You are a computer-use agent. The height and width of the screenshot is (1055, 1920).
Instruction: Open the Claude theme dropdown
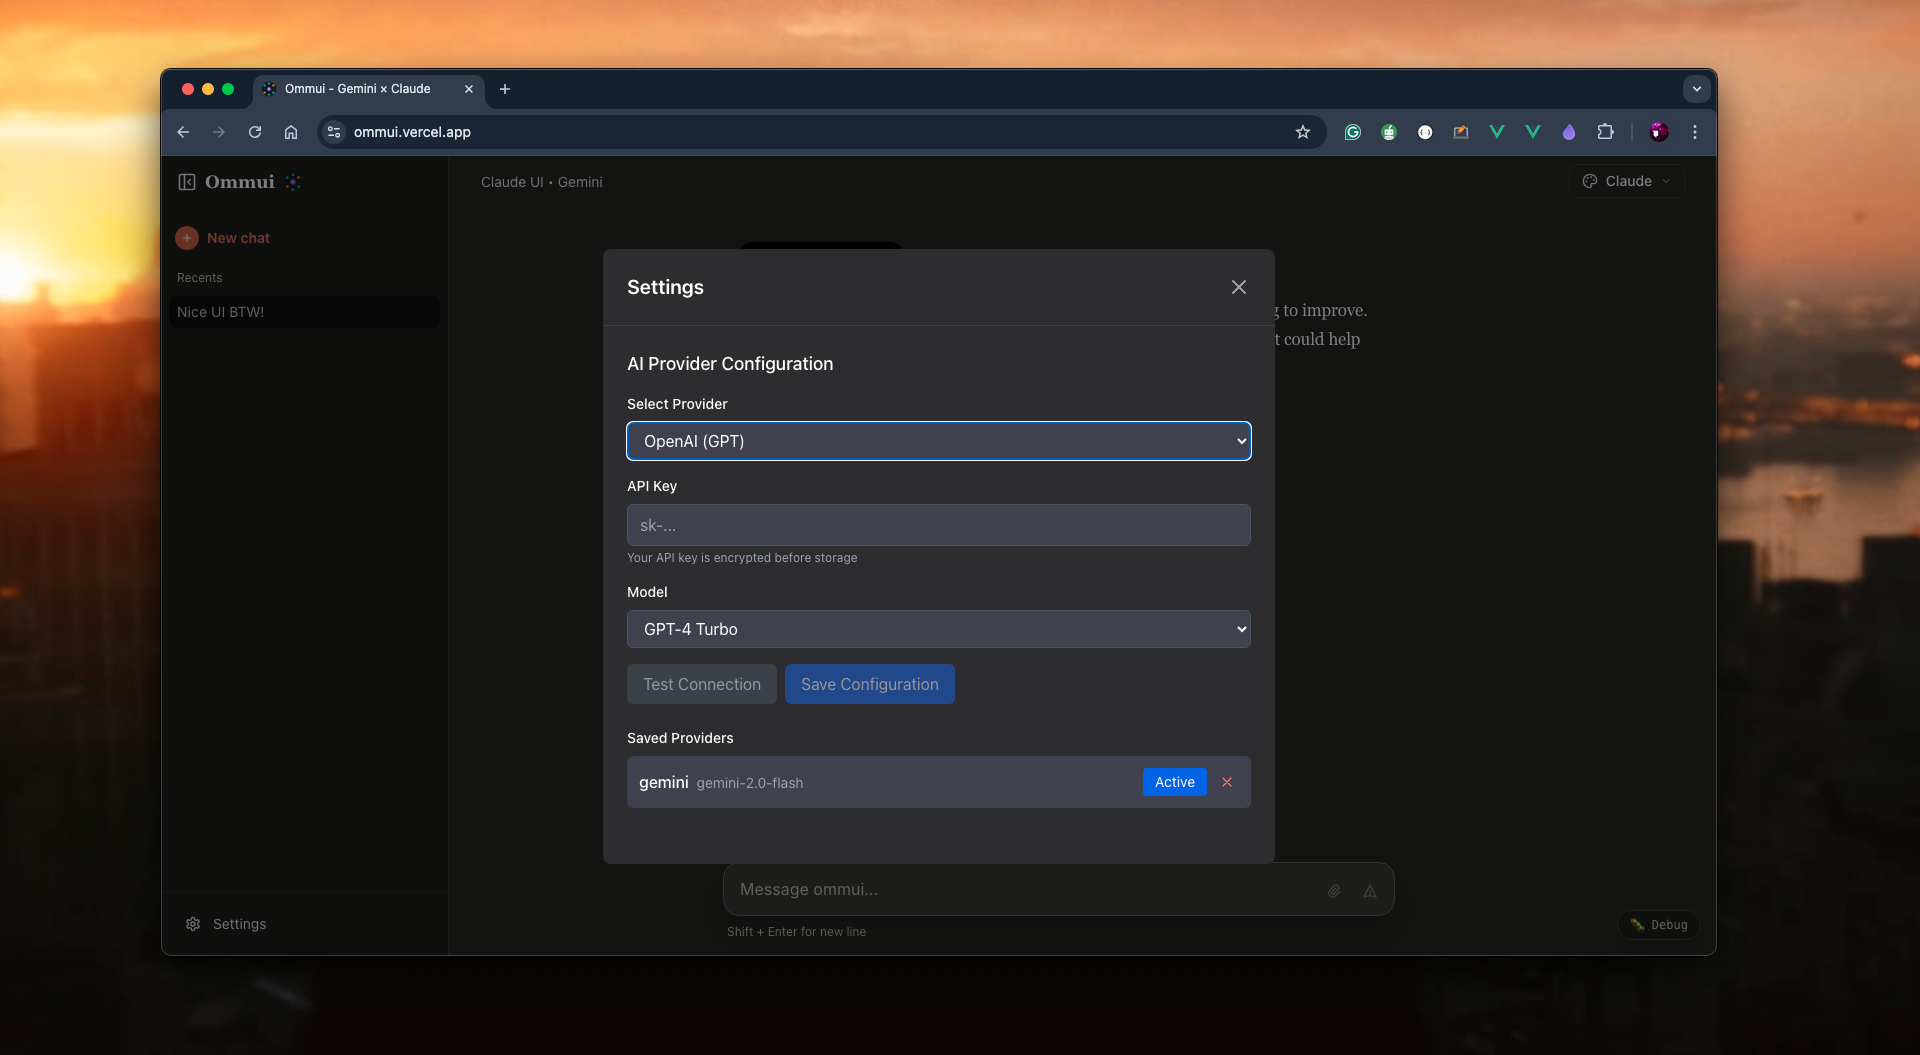[1626, 181]
